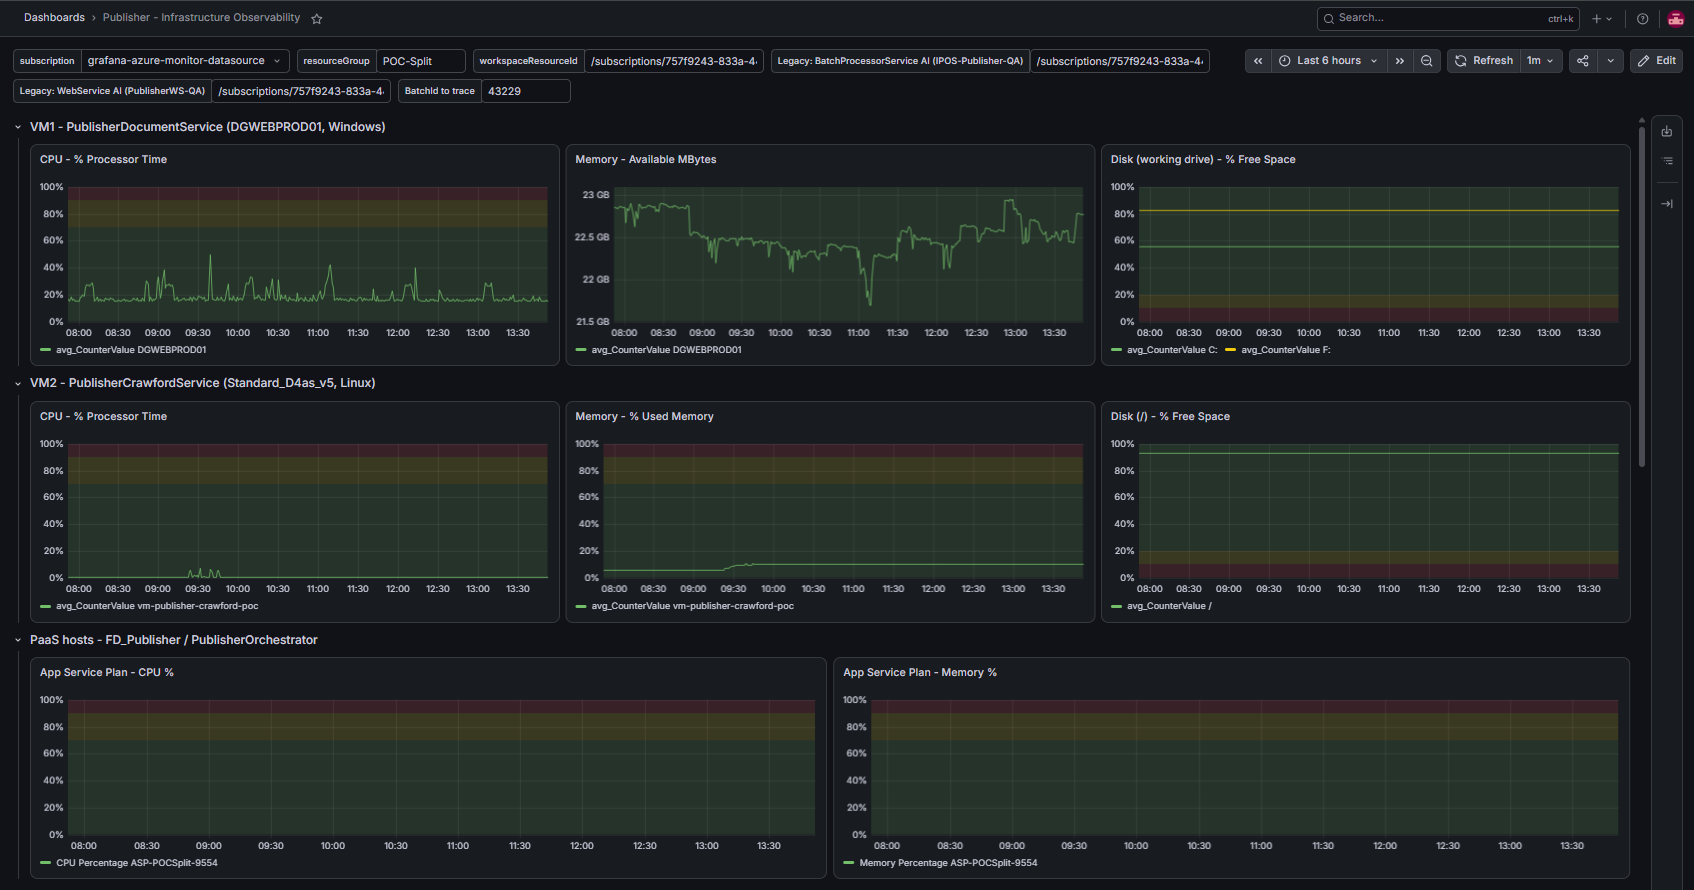Focus the Search field in top bar
Screen dimensions: 1694x890
[1448, 18]
